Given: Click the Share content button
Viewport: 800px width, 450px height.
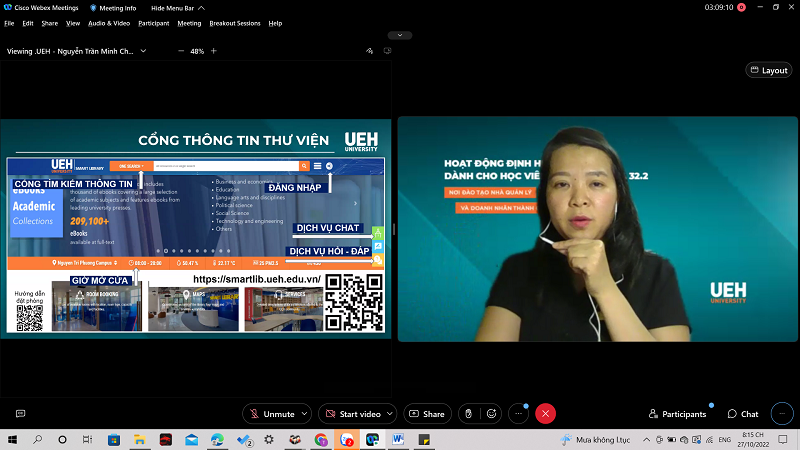Looking at the screenshot, I should tap(427, 414).
